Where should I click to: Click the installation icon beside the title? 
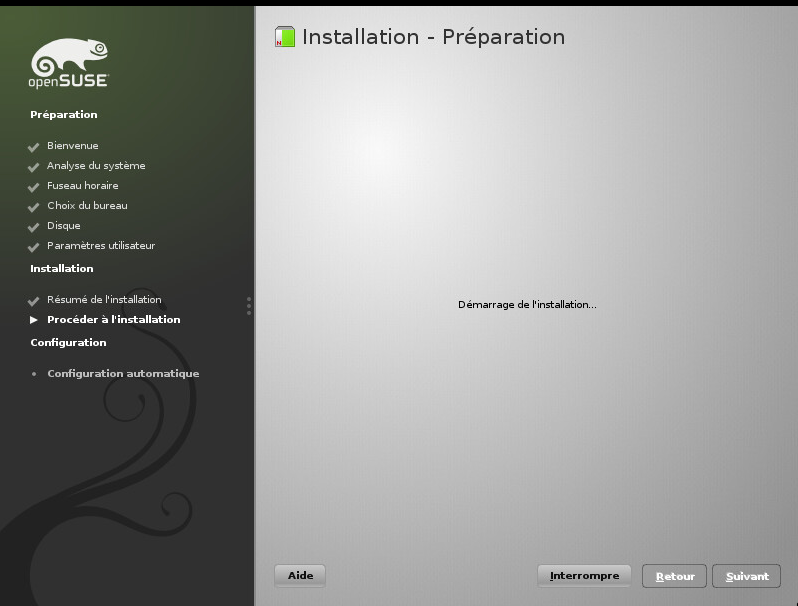coord(285,37)
